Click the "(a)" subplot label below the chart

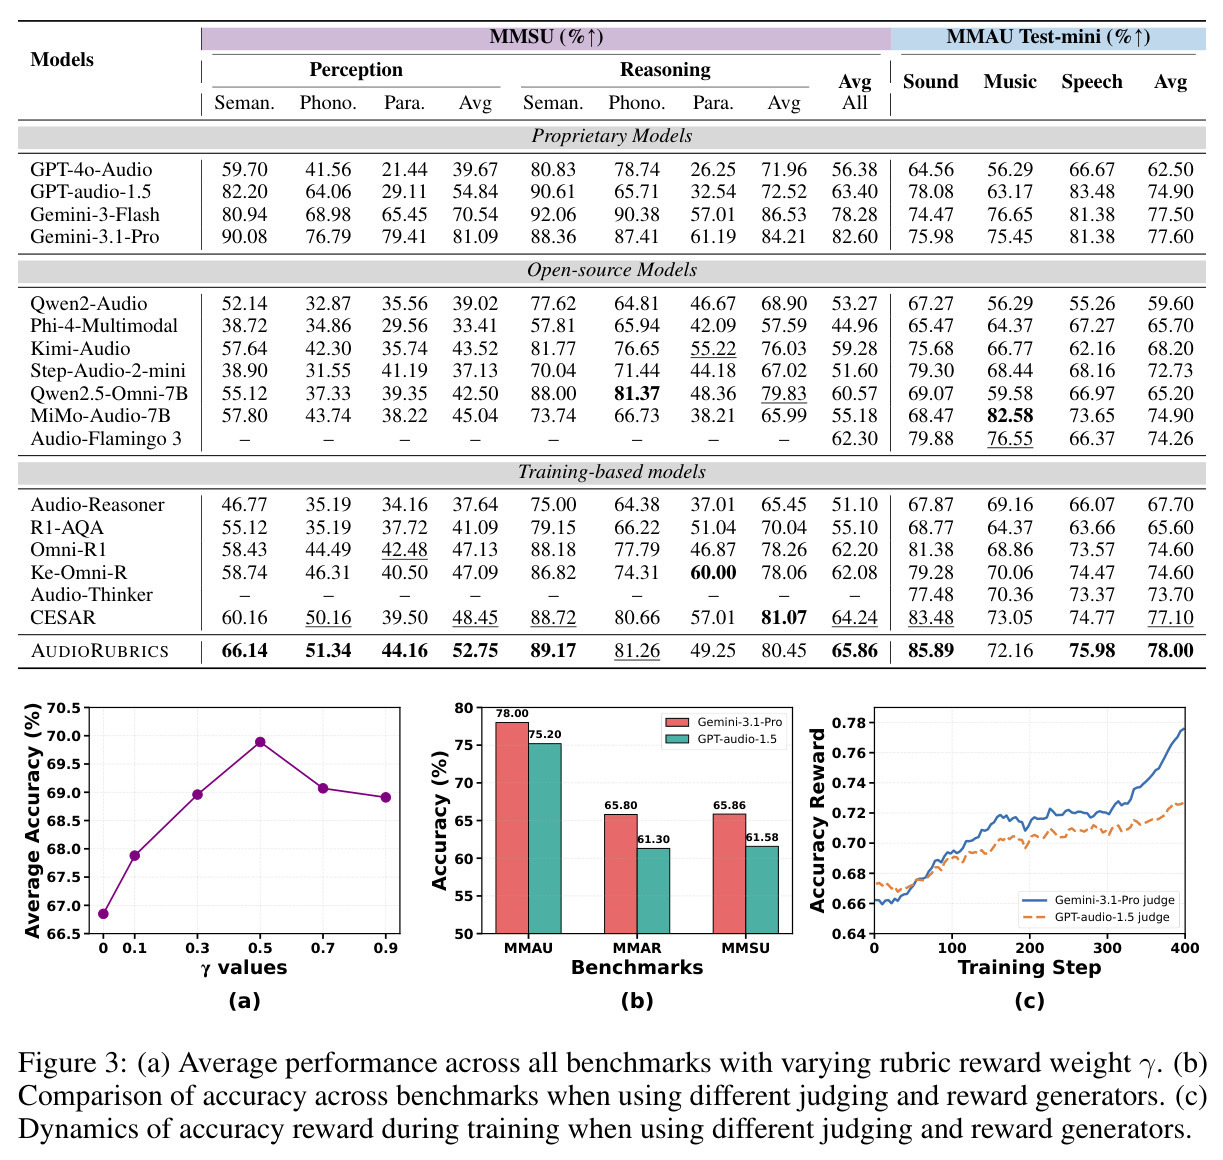click(244, 1001)
